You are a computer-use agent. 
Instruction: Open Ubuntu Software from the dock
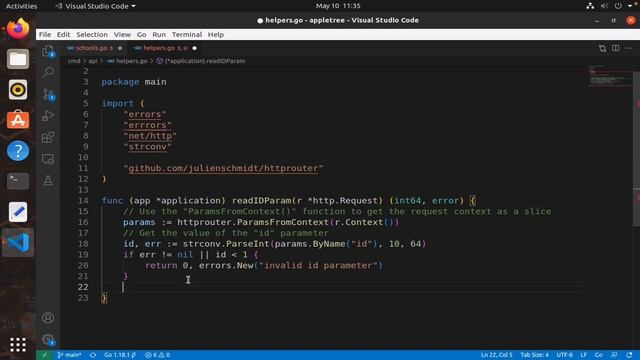click(18, 120)
